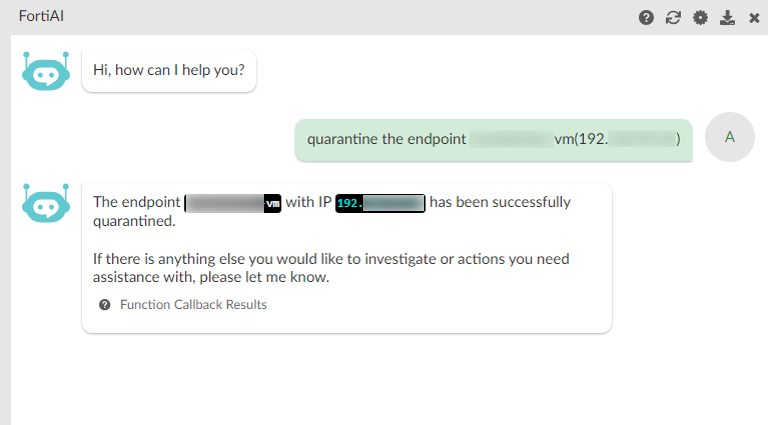Viewport: 768px width, 425px height.
Task: Click the "If there is anything else" paragraph
Action: [330, 268]
